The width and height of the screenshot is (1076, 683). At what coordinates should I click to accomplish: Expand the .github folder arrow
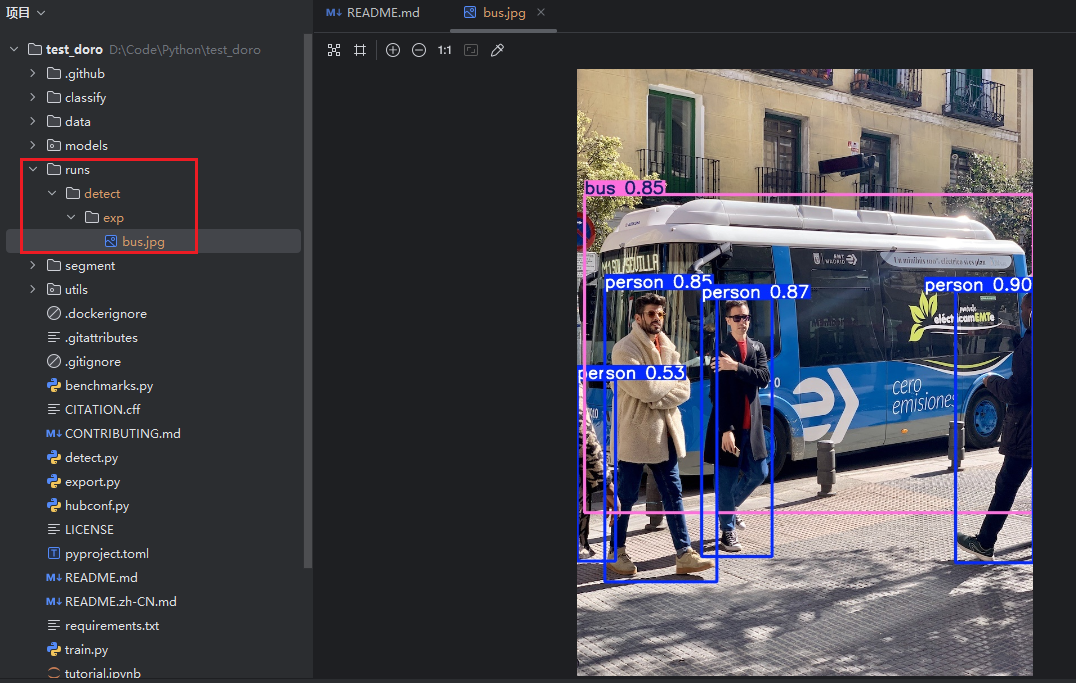(x=32, y=73)
